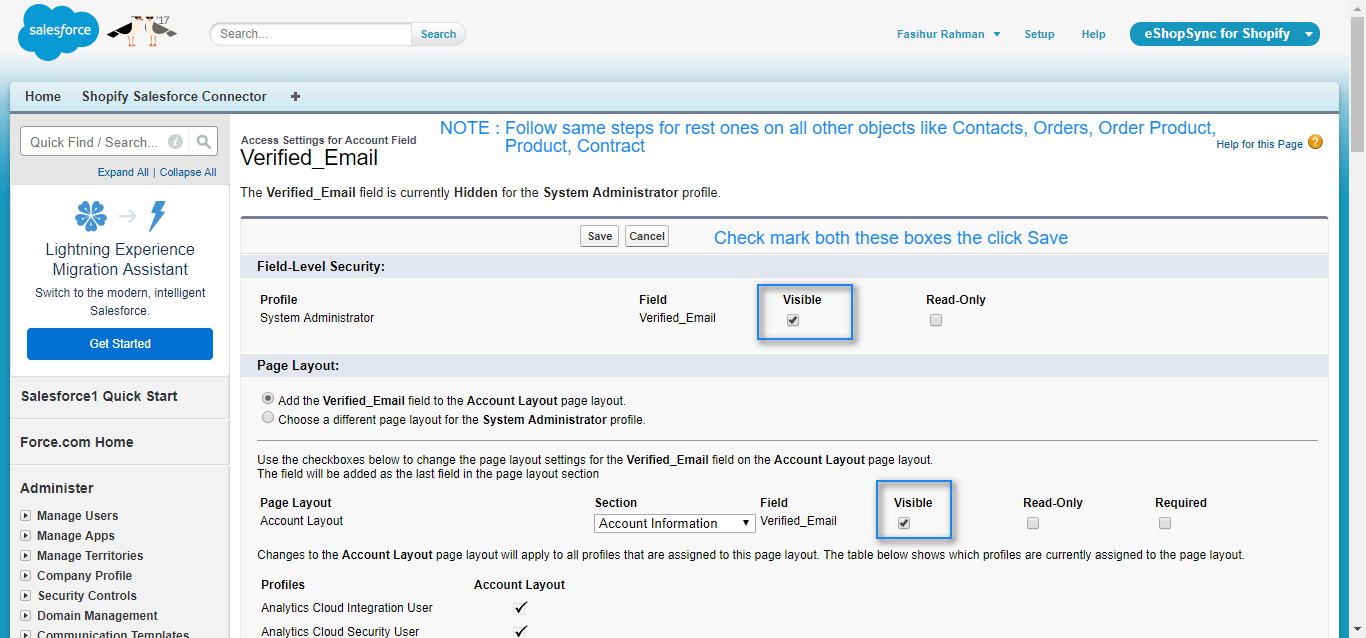Open Force.com Home in sidebar
Viewport: 1366px width, 638px height.
(77, 442)
